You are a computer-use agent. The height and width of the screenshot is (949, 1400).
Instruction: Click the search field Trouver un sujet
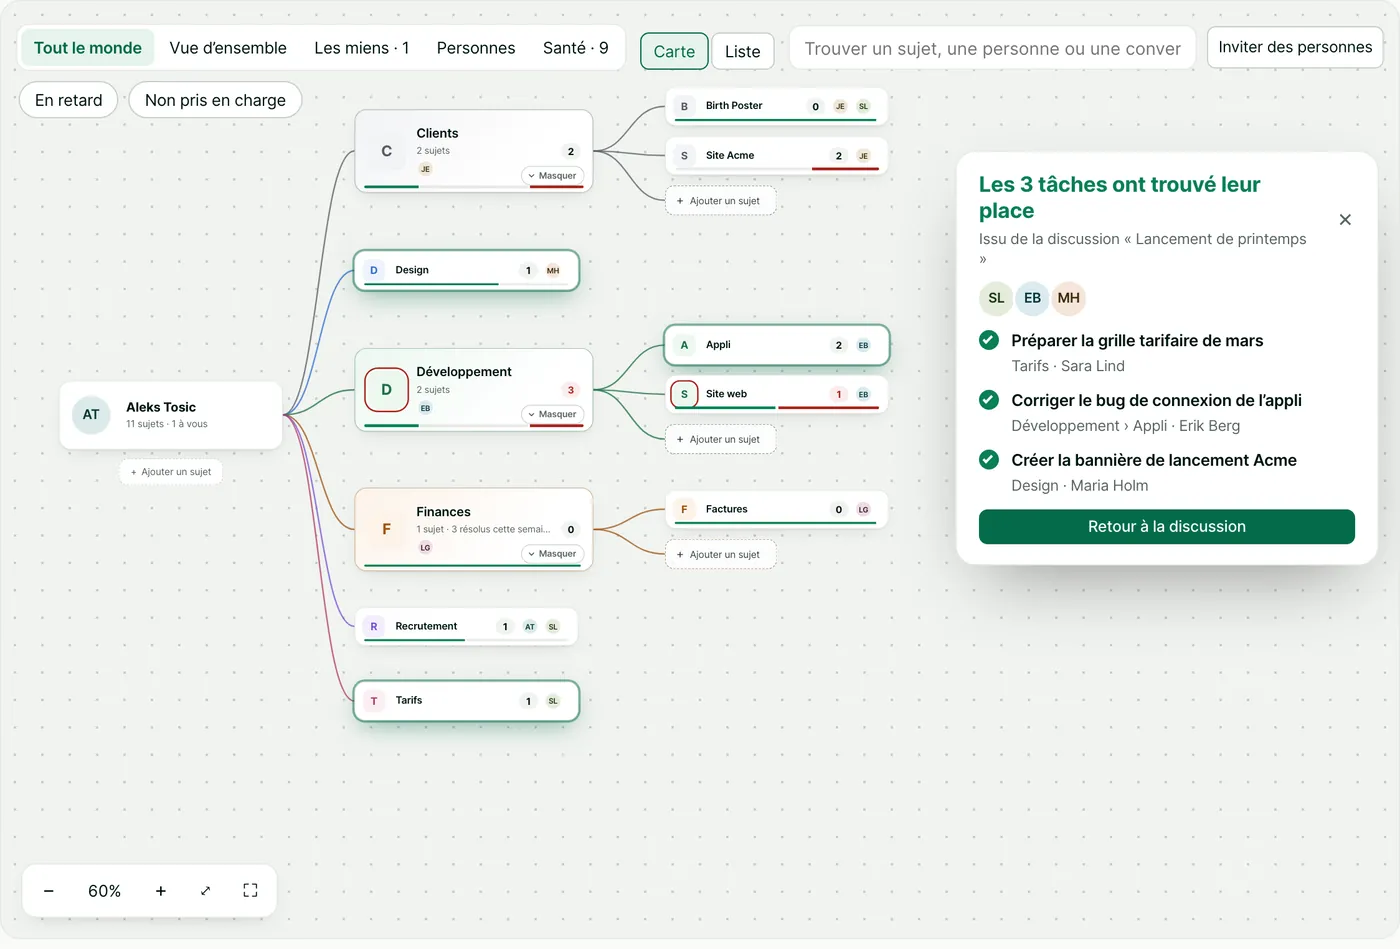(992, 49)
